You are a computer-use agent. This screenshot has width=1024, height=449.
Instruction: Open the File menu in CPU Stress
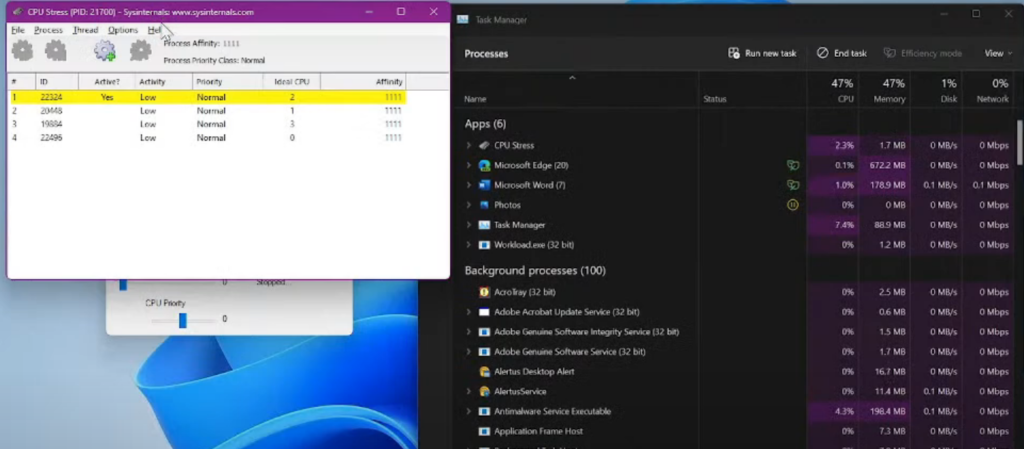coord(18,30)
